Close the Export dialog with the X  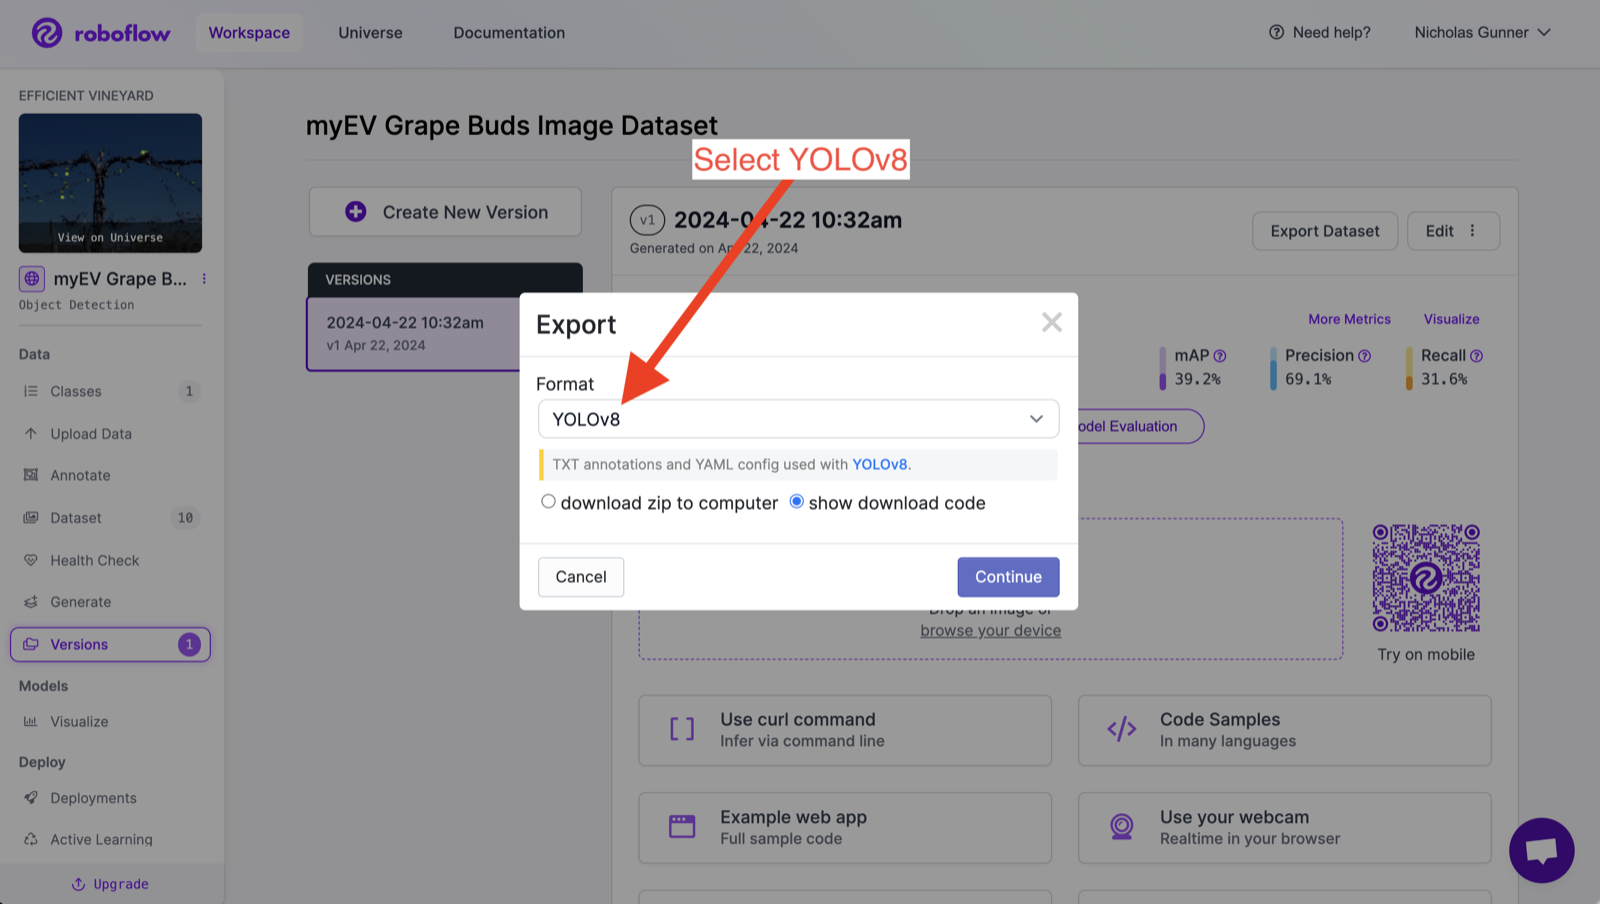[1051, 322]
